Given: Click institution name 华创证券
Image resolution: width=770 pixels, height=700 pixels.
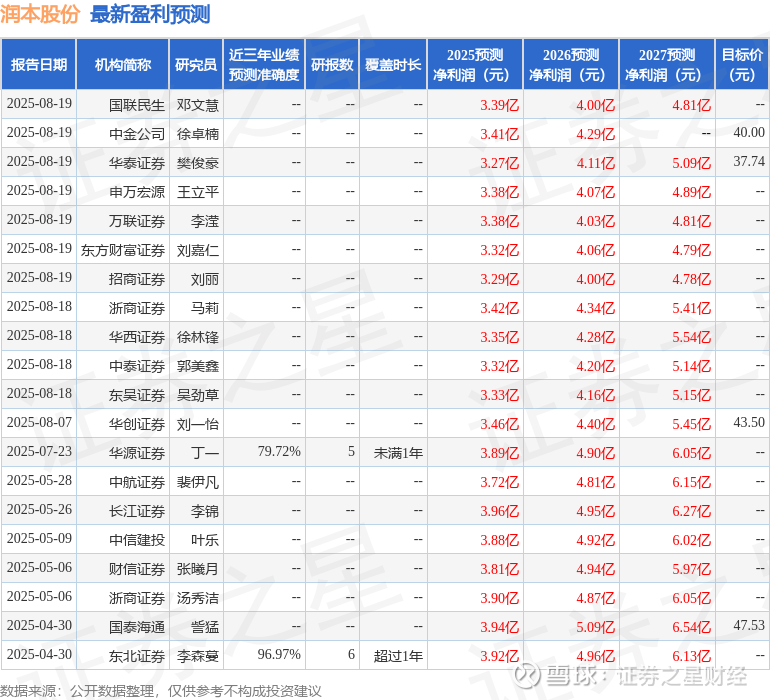Looking at the screenshot, I should pyautogui.click(x=137, y=423).
